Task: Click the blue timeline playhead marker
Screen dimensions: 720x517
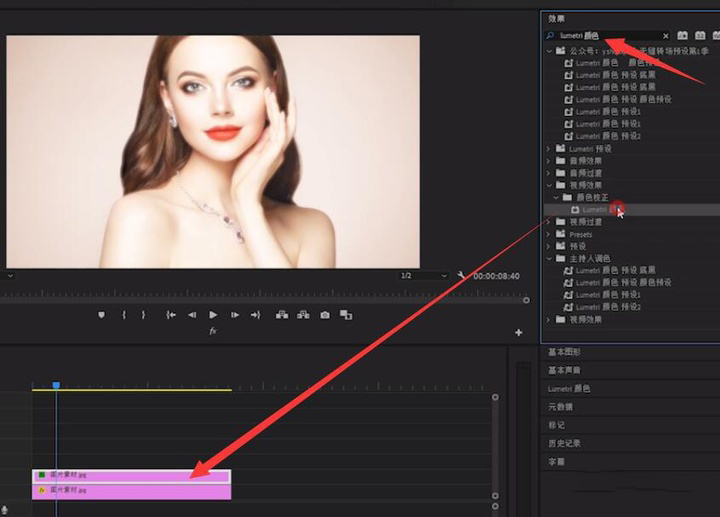Action: pos(56,385)
